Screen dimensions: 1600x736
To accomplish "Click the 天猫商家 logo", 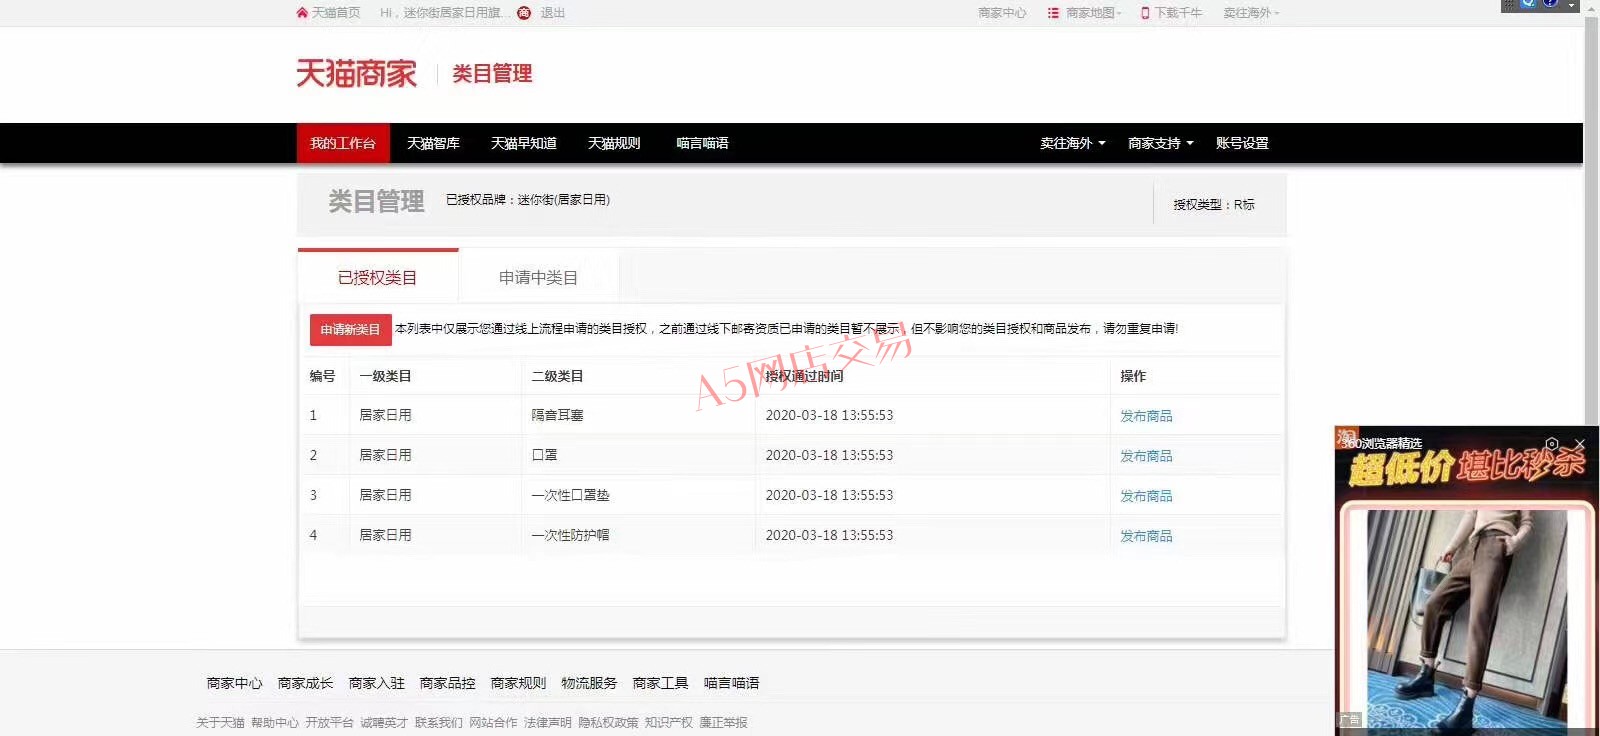I will click(x=356, y=73).
